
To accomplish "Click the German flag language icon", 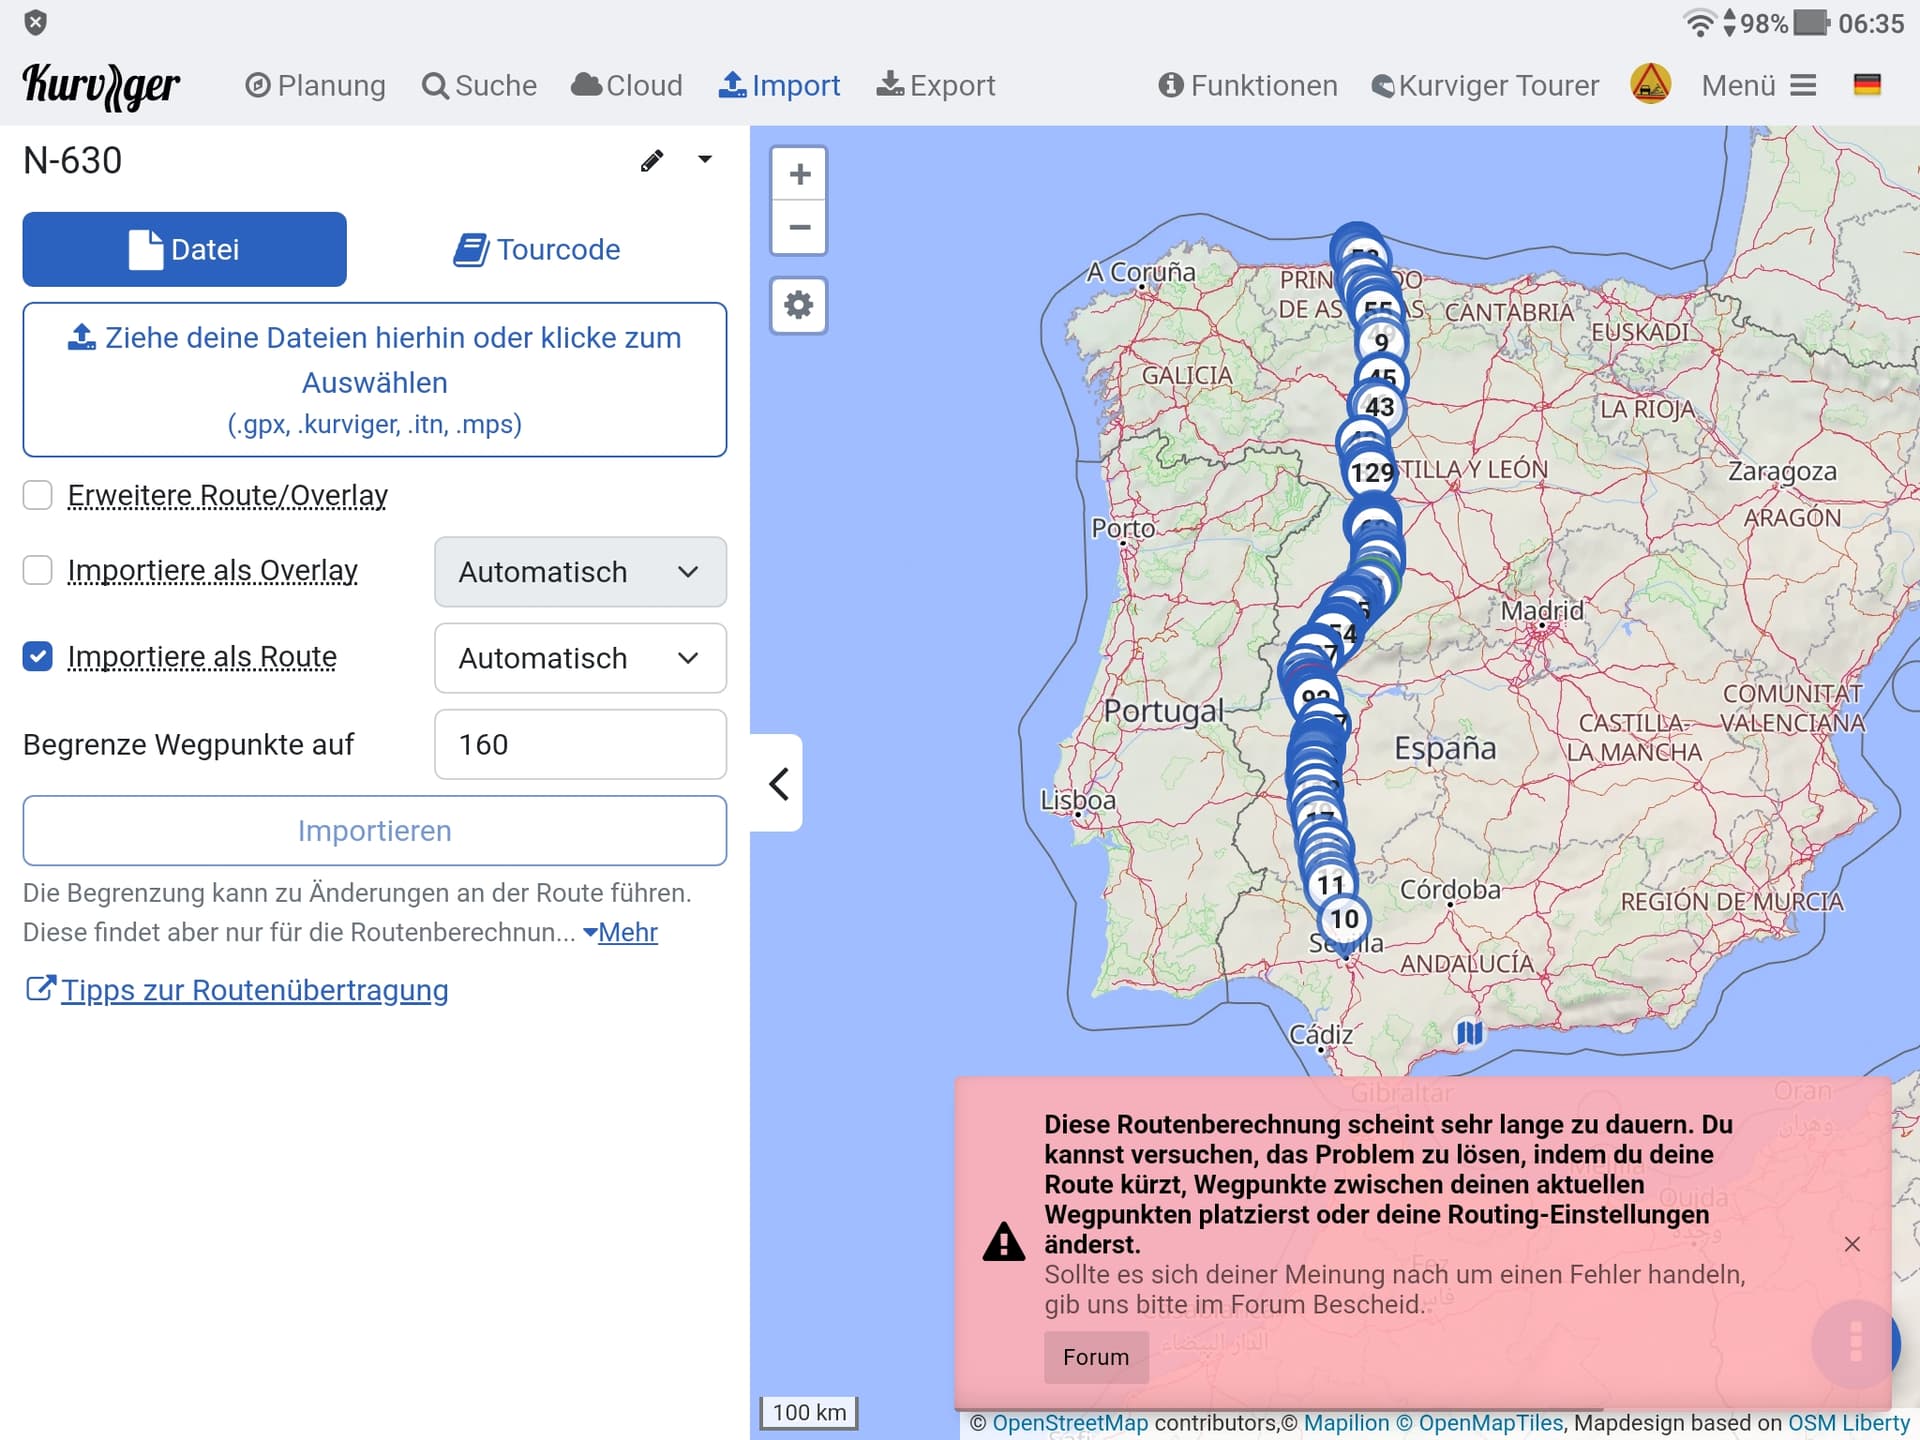I will click(x=1866, y=86).
